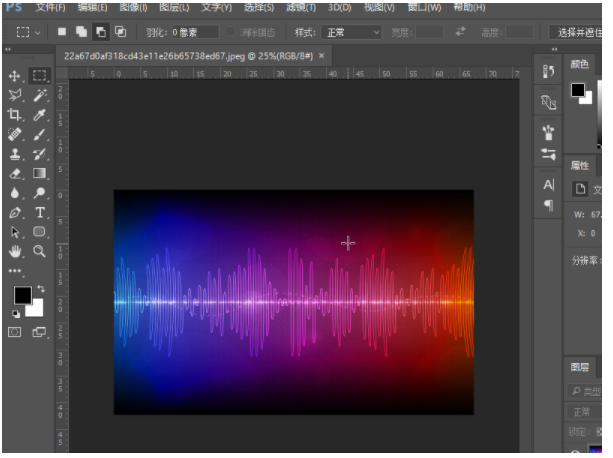Select the Move tool
Screen dimensions: 613x458
pos(14,76)
